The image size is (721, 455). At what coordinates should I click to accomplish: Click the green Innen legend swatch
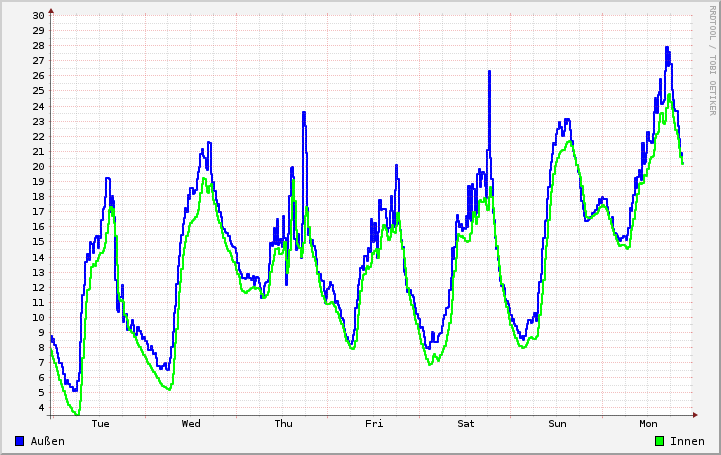[659, 441]
